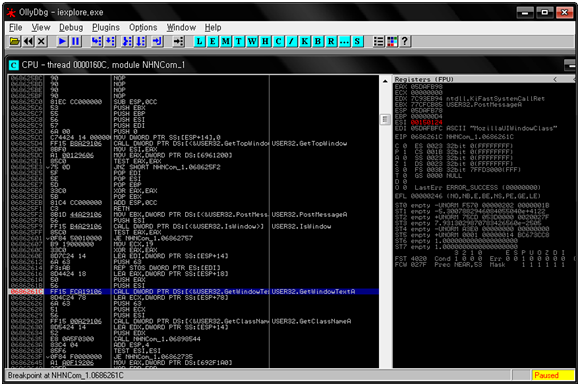
Task: Click the Trace over toolbar icon
Action: point(141,41)
